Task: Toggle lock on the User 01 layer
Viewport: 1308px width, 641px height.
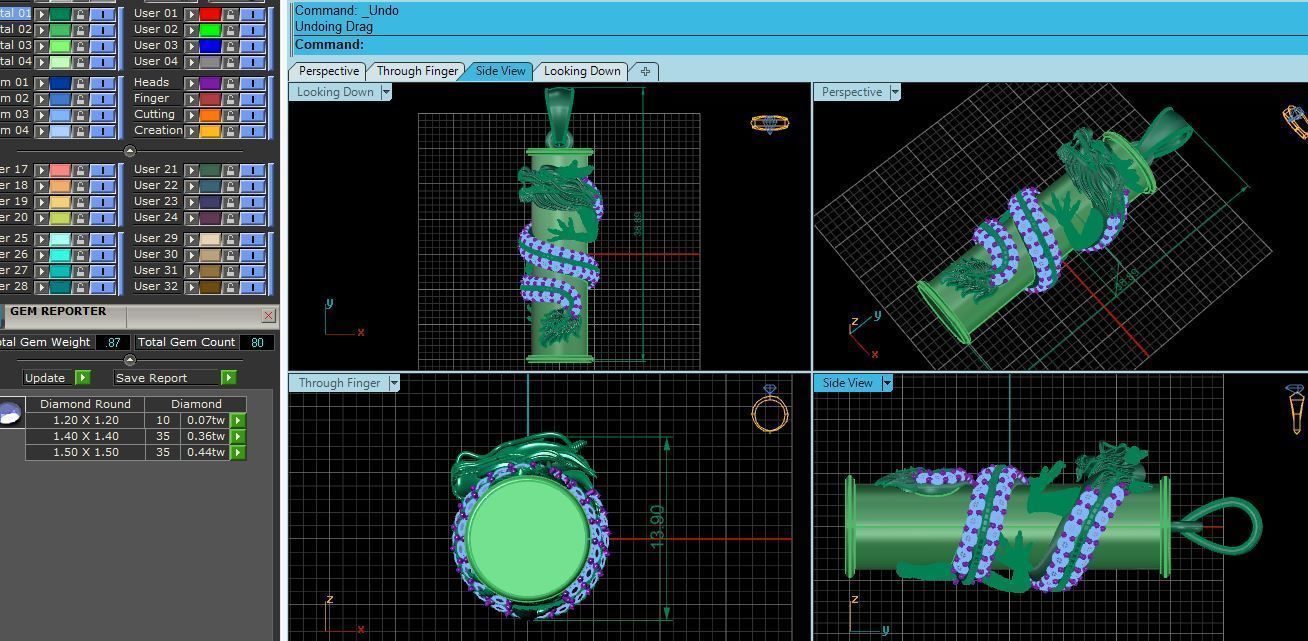Action: (x=231, y=14)
